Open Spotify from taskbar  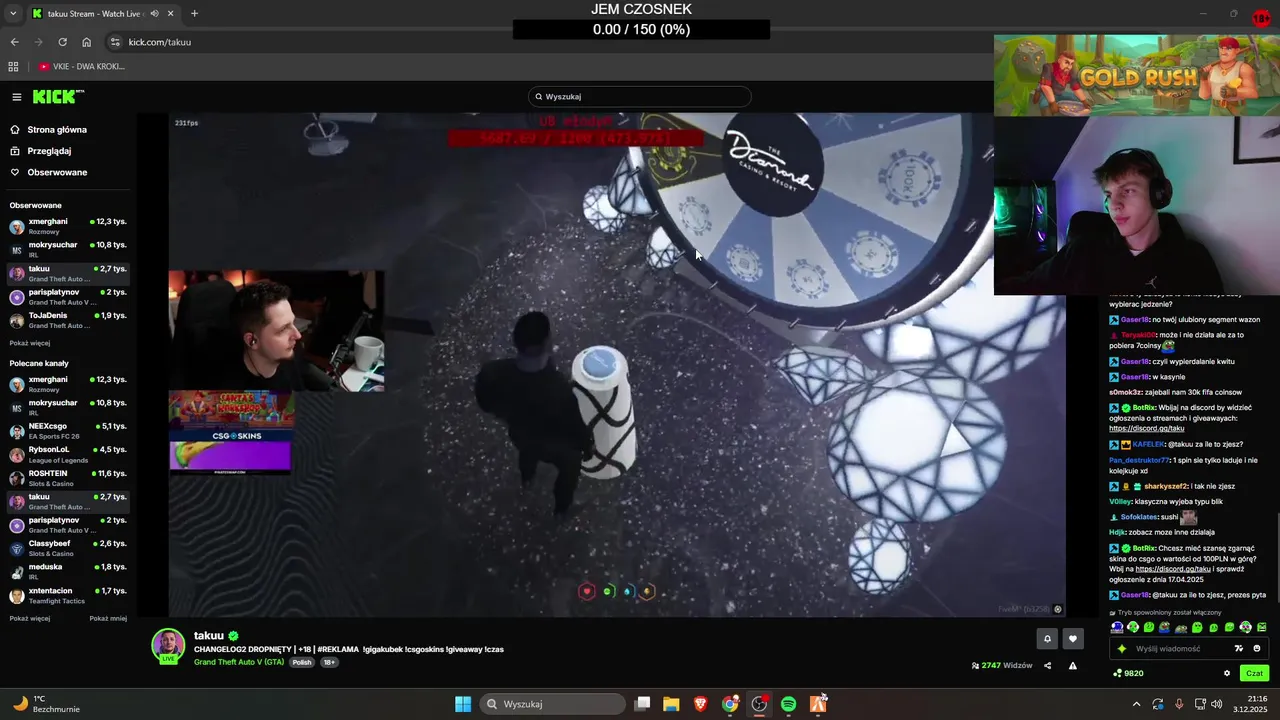click(788, 704)
